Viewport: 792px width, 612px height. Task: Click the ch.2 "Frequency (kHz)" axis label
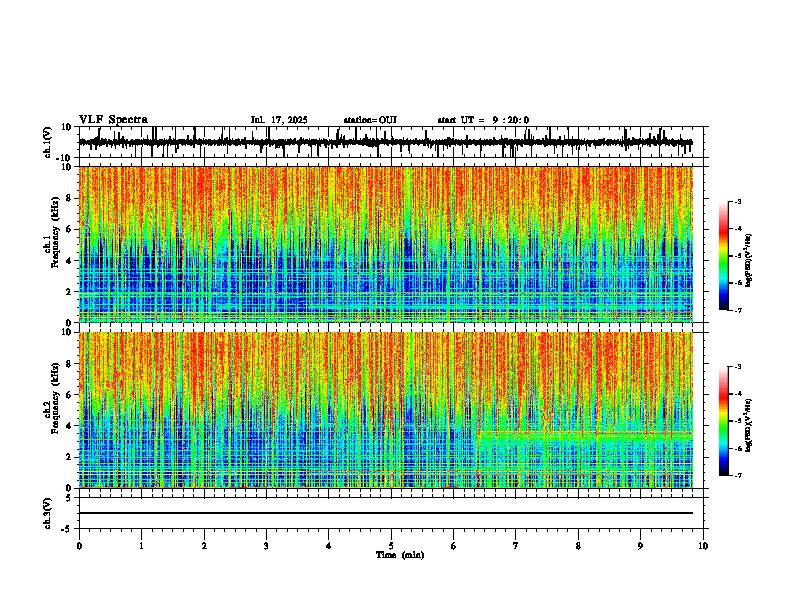(x=55, y=398)
